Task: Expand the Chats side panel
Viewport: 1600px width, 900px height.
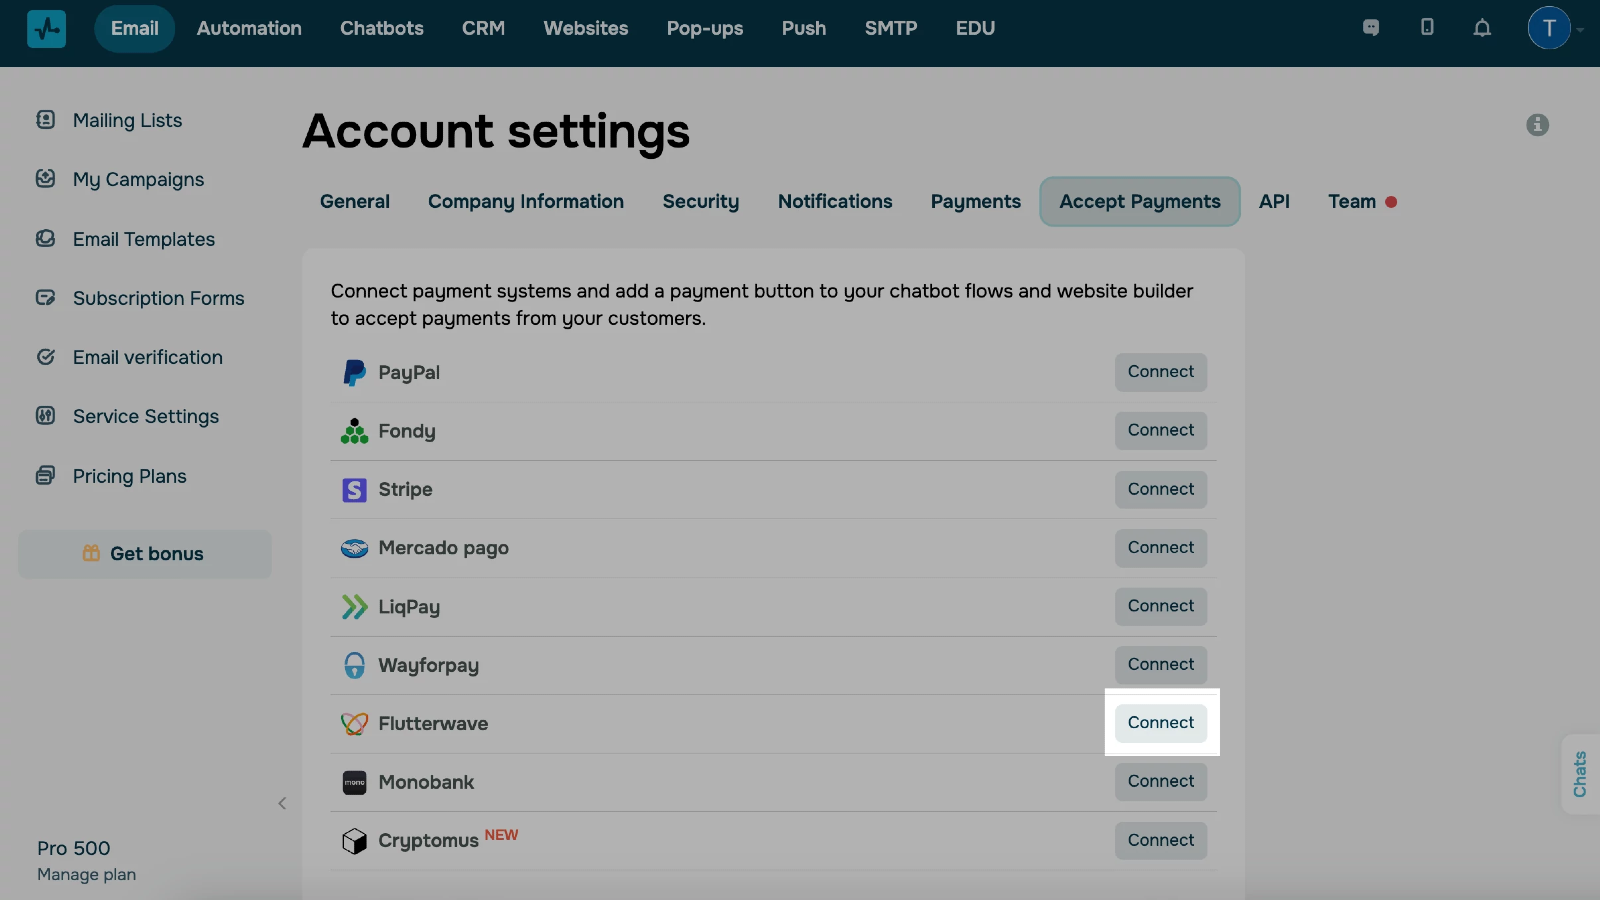Action: pyautogui.click(x=1580, y=774)
